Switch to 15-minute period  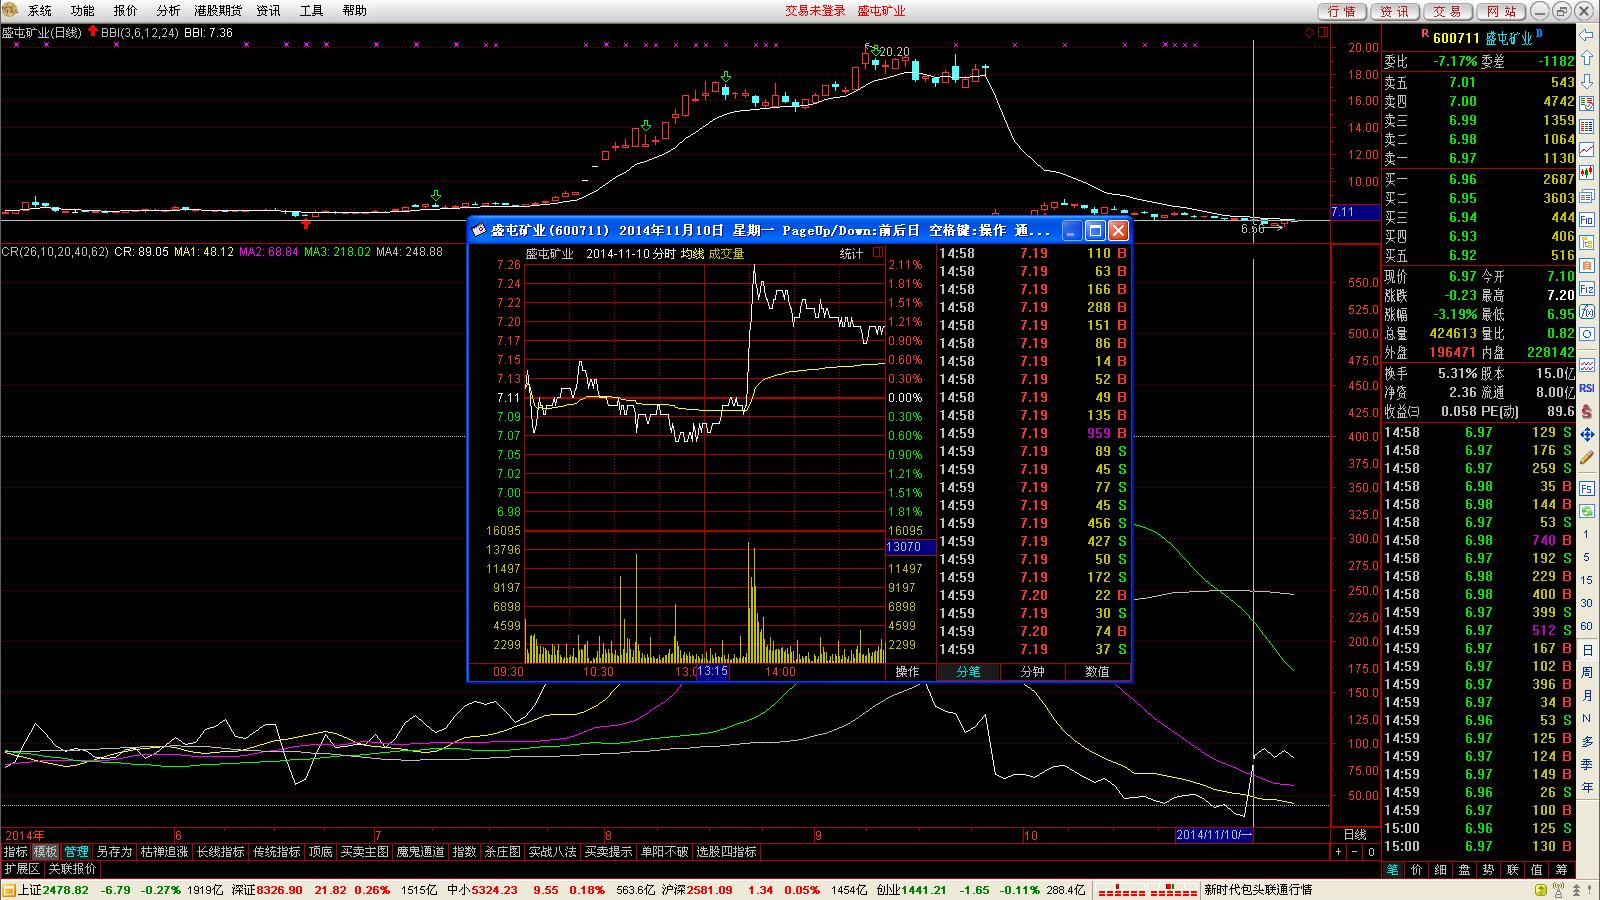tap(1586, 580)
